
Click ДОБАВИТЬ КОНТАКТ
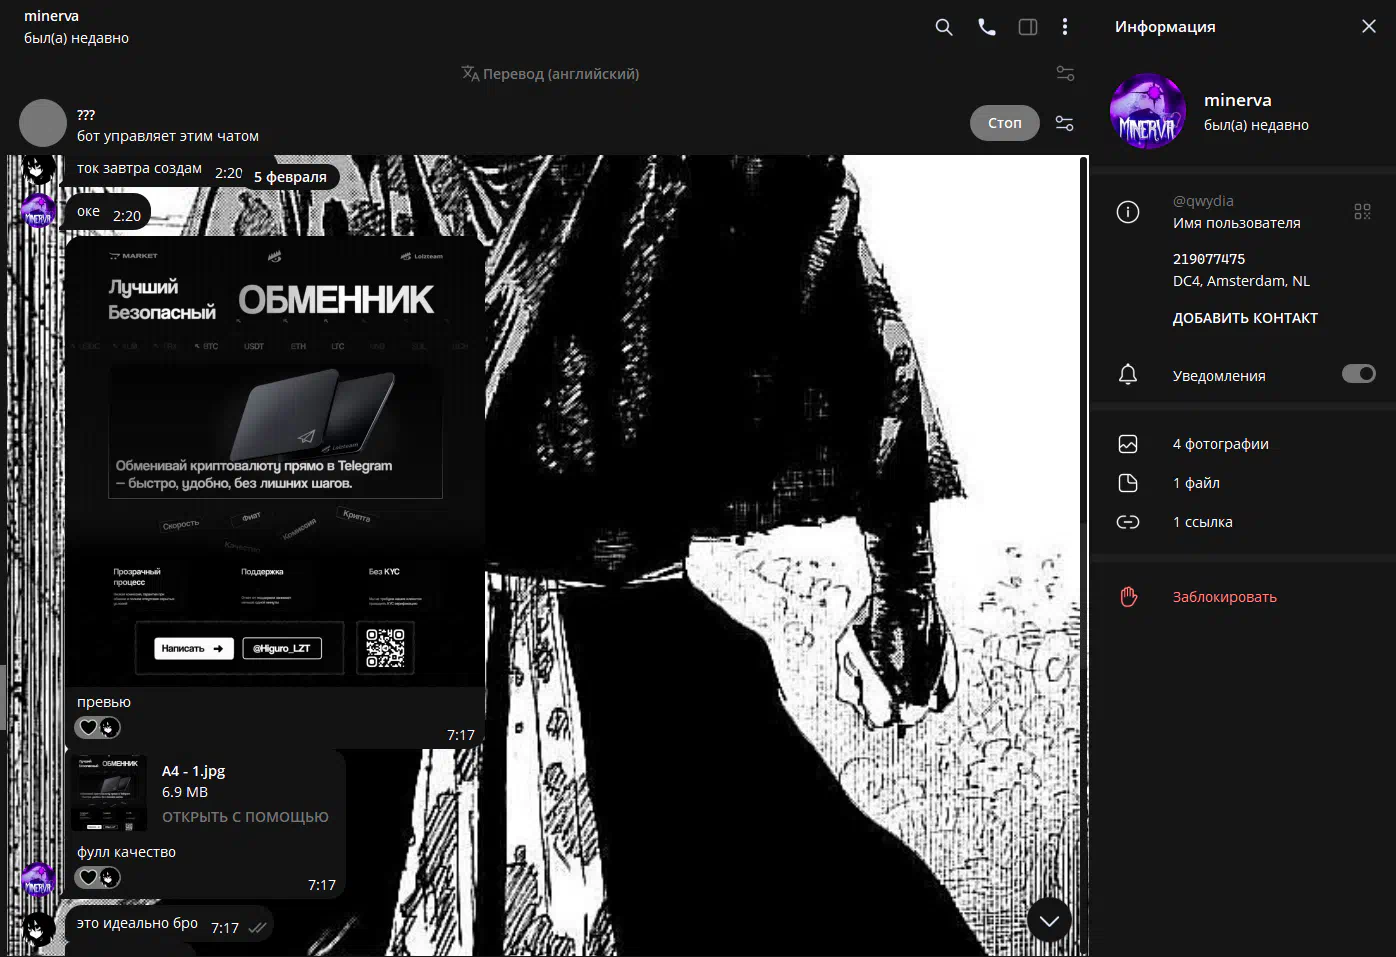tap(1245, 318)
